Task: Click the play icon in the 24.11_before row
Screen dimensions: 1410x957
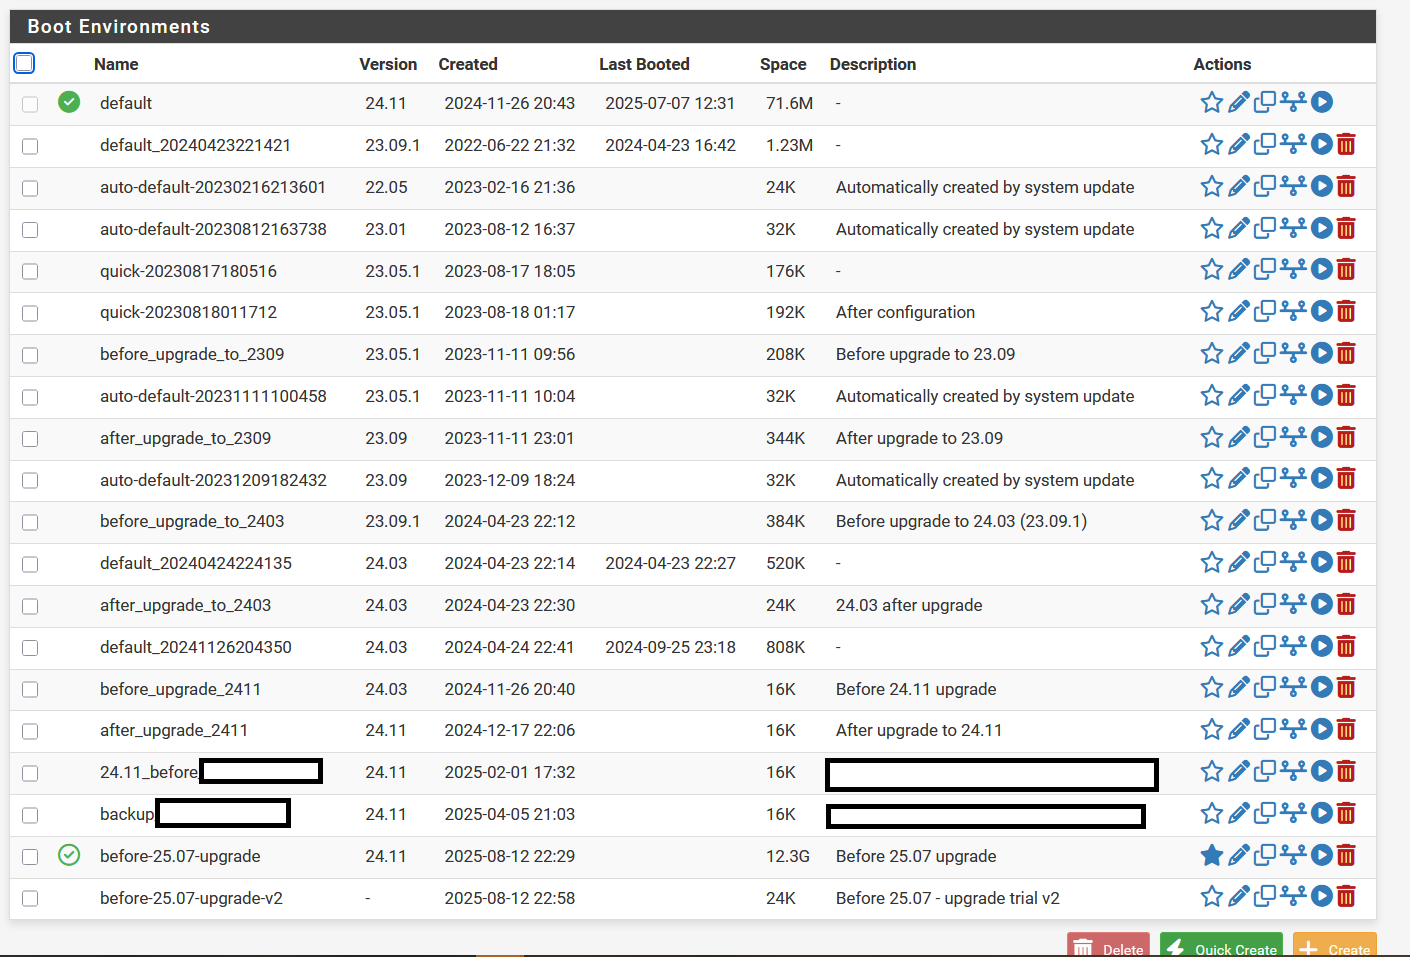Action: tap(1321, 771)
